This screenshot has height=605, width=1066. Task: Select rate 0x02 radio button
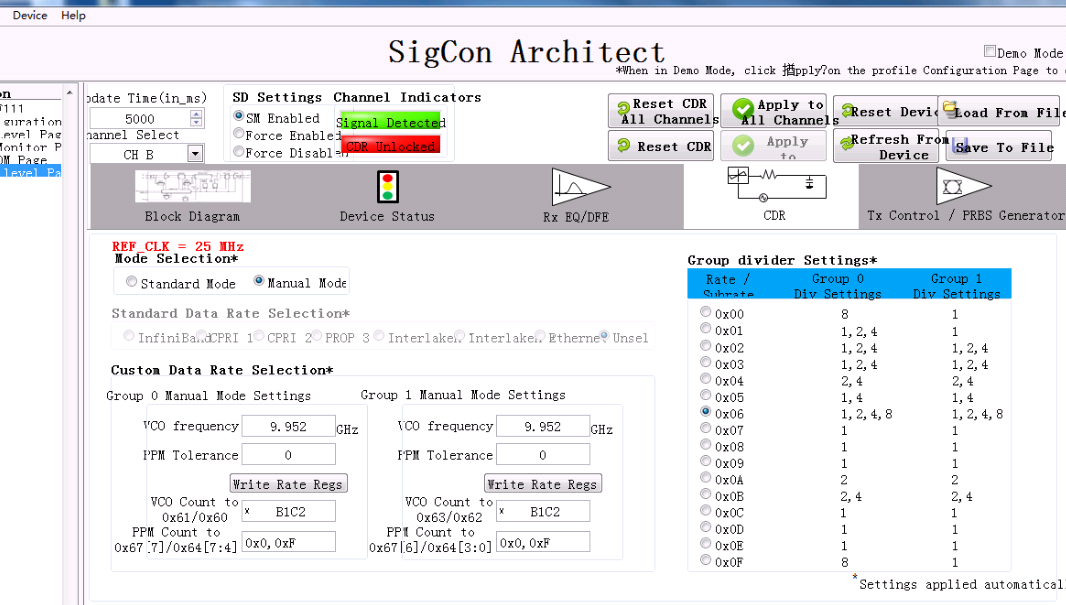tap(706, 345)
